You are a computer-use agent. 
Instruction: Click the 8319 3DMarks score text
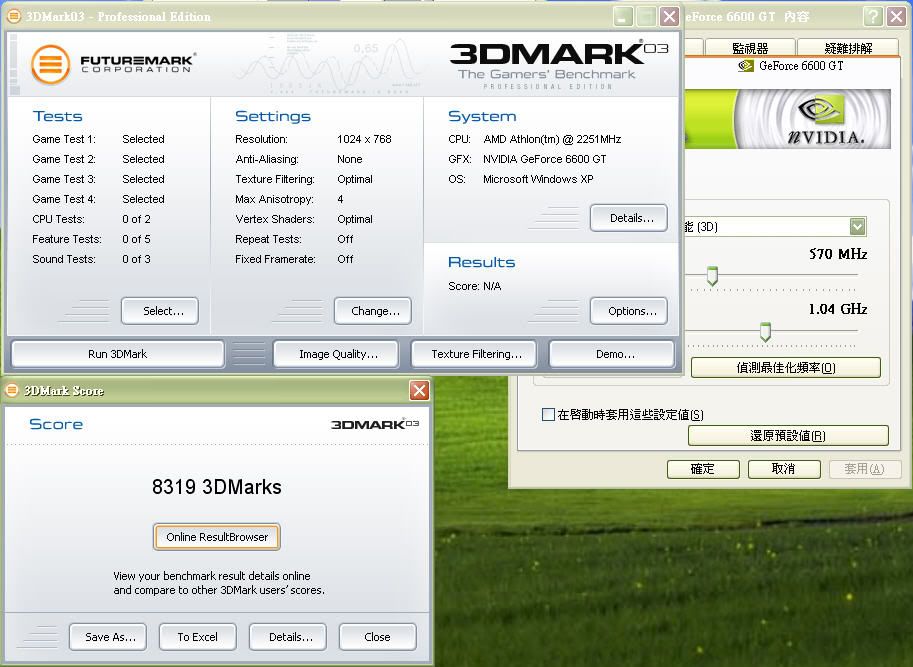click(217, 487)
